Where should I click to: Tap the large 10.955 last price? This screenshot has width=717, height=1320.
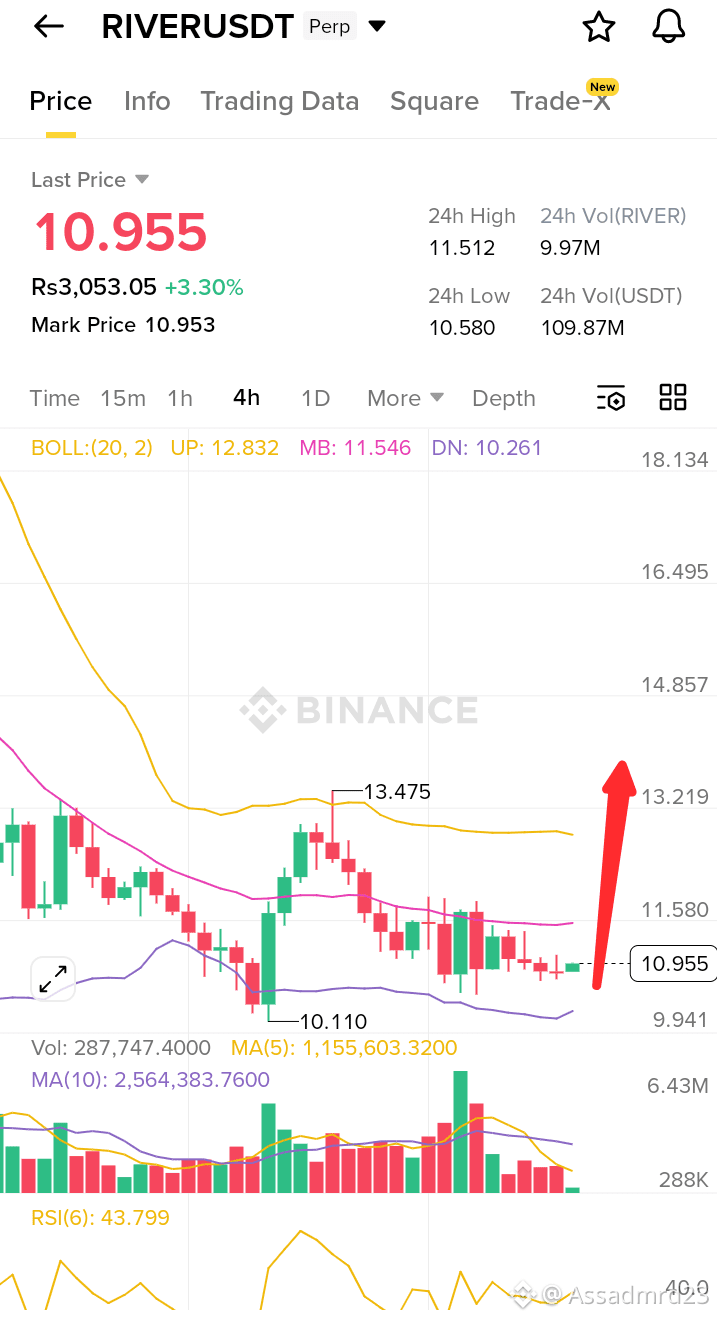point(120,232)
